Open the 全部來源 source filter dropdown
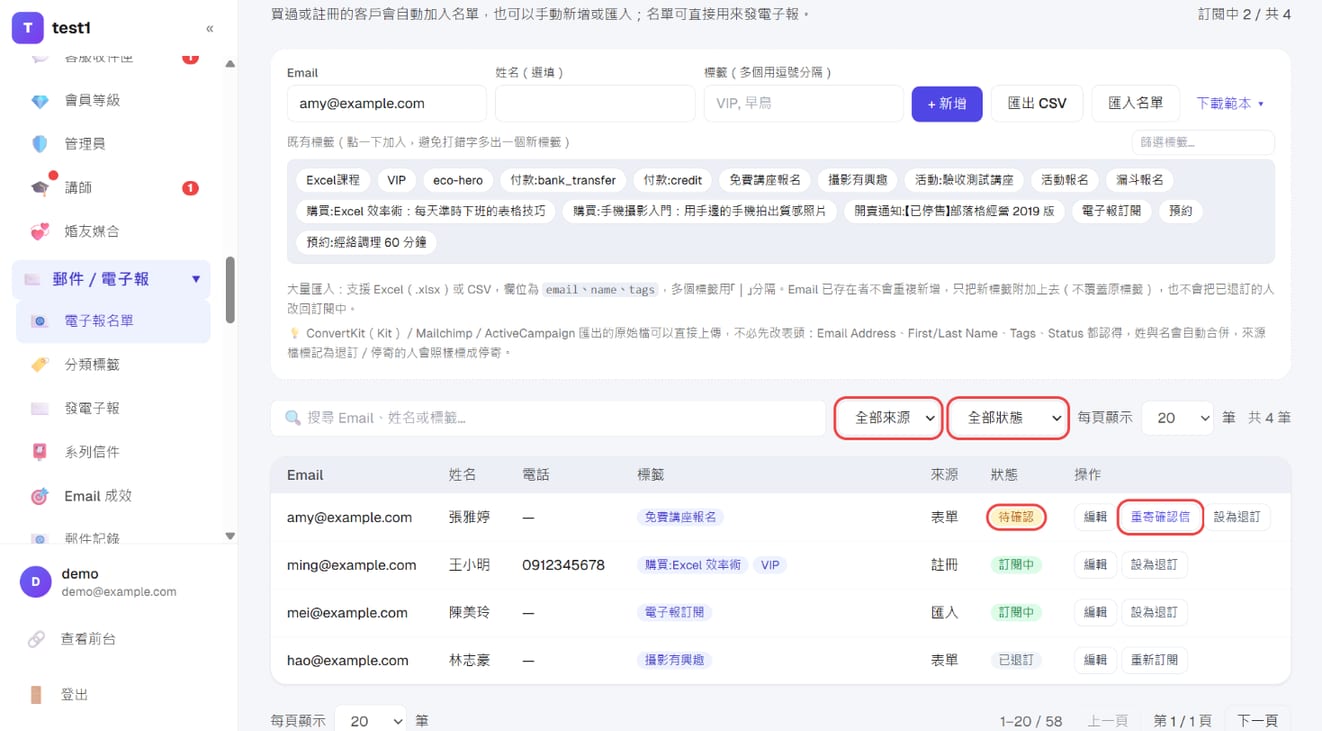The image size is (1322, 731). point(889,418)
